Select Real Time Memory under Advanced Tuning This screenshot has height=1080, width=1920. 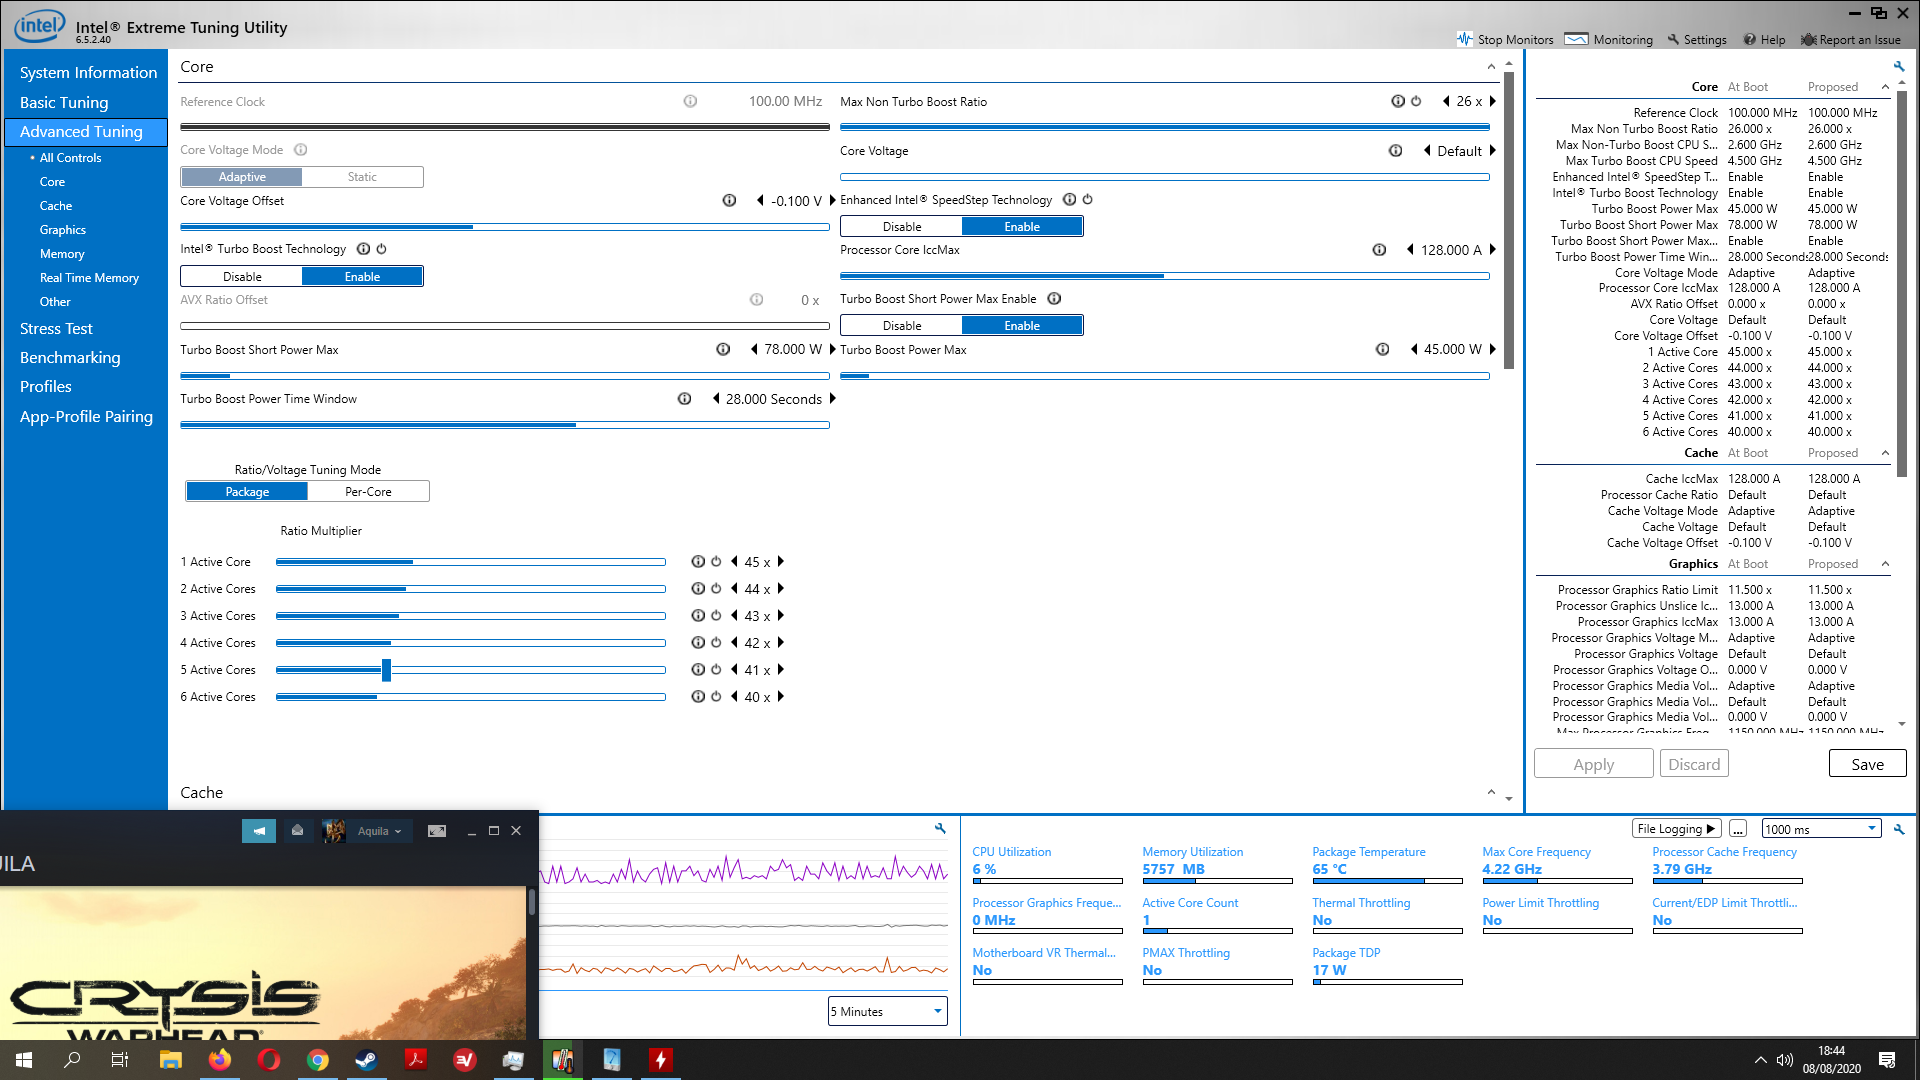tap(89, 278)
